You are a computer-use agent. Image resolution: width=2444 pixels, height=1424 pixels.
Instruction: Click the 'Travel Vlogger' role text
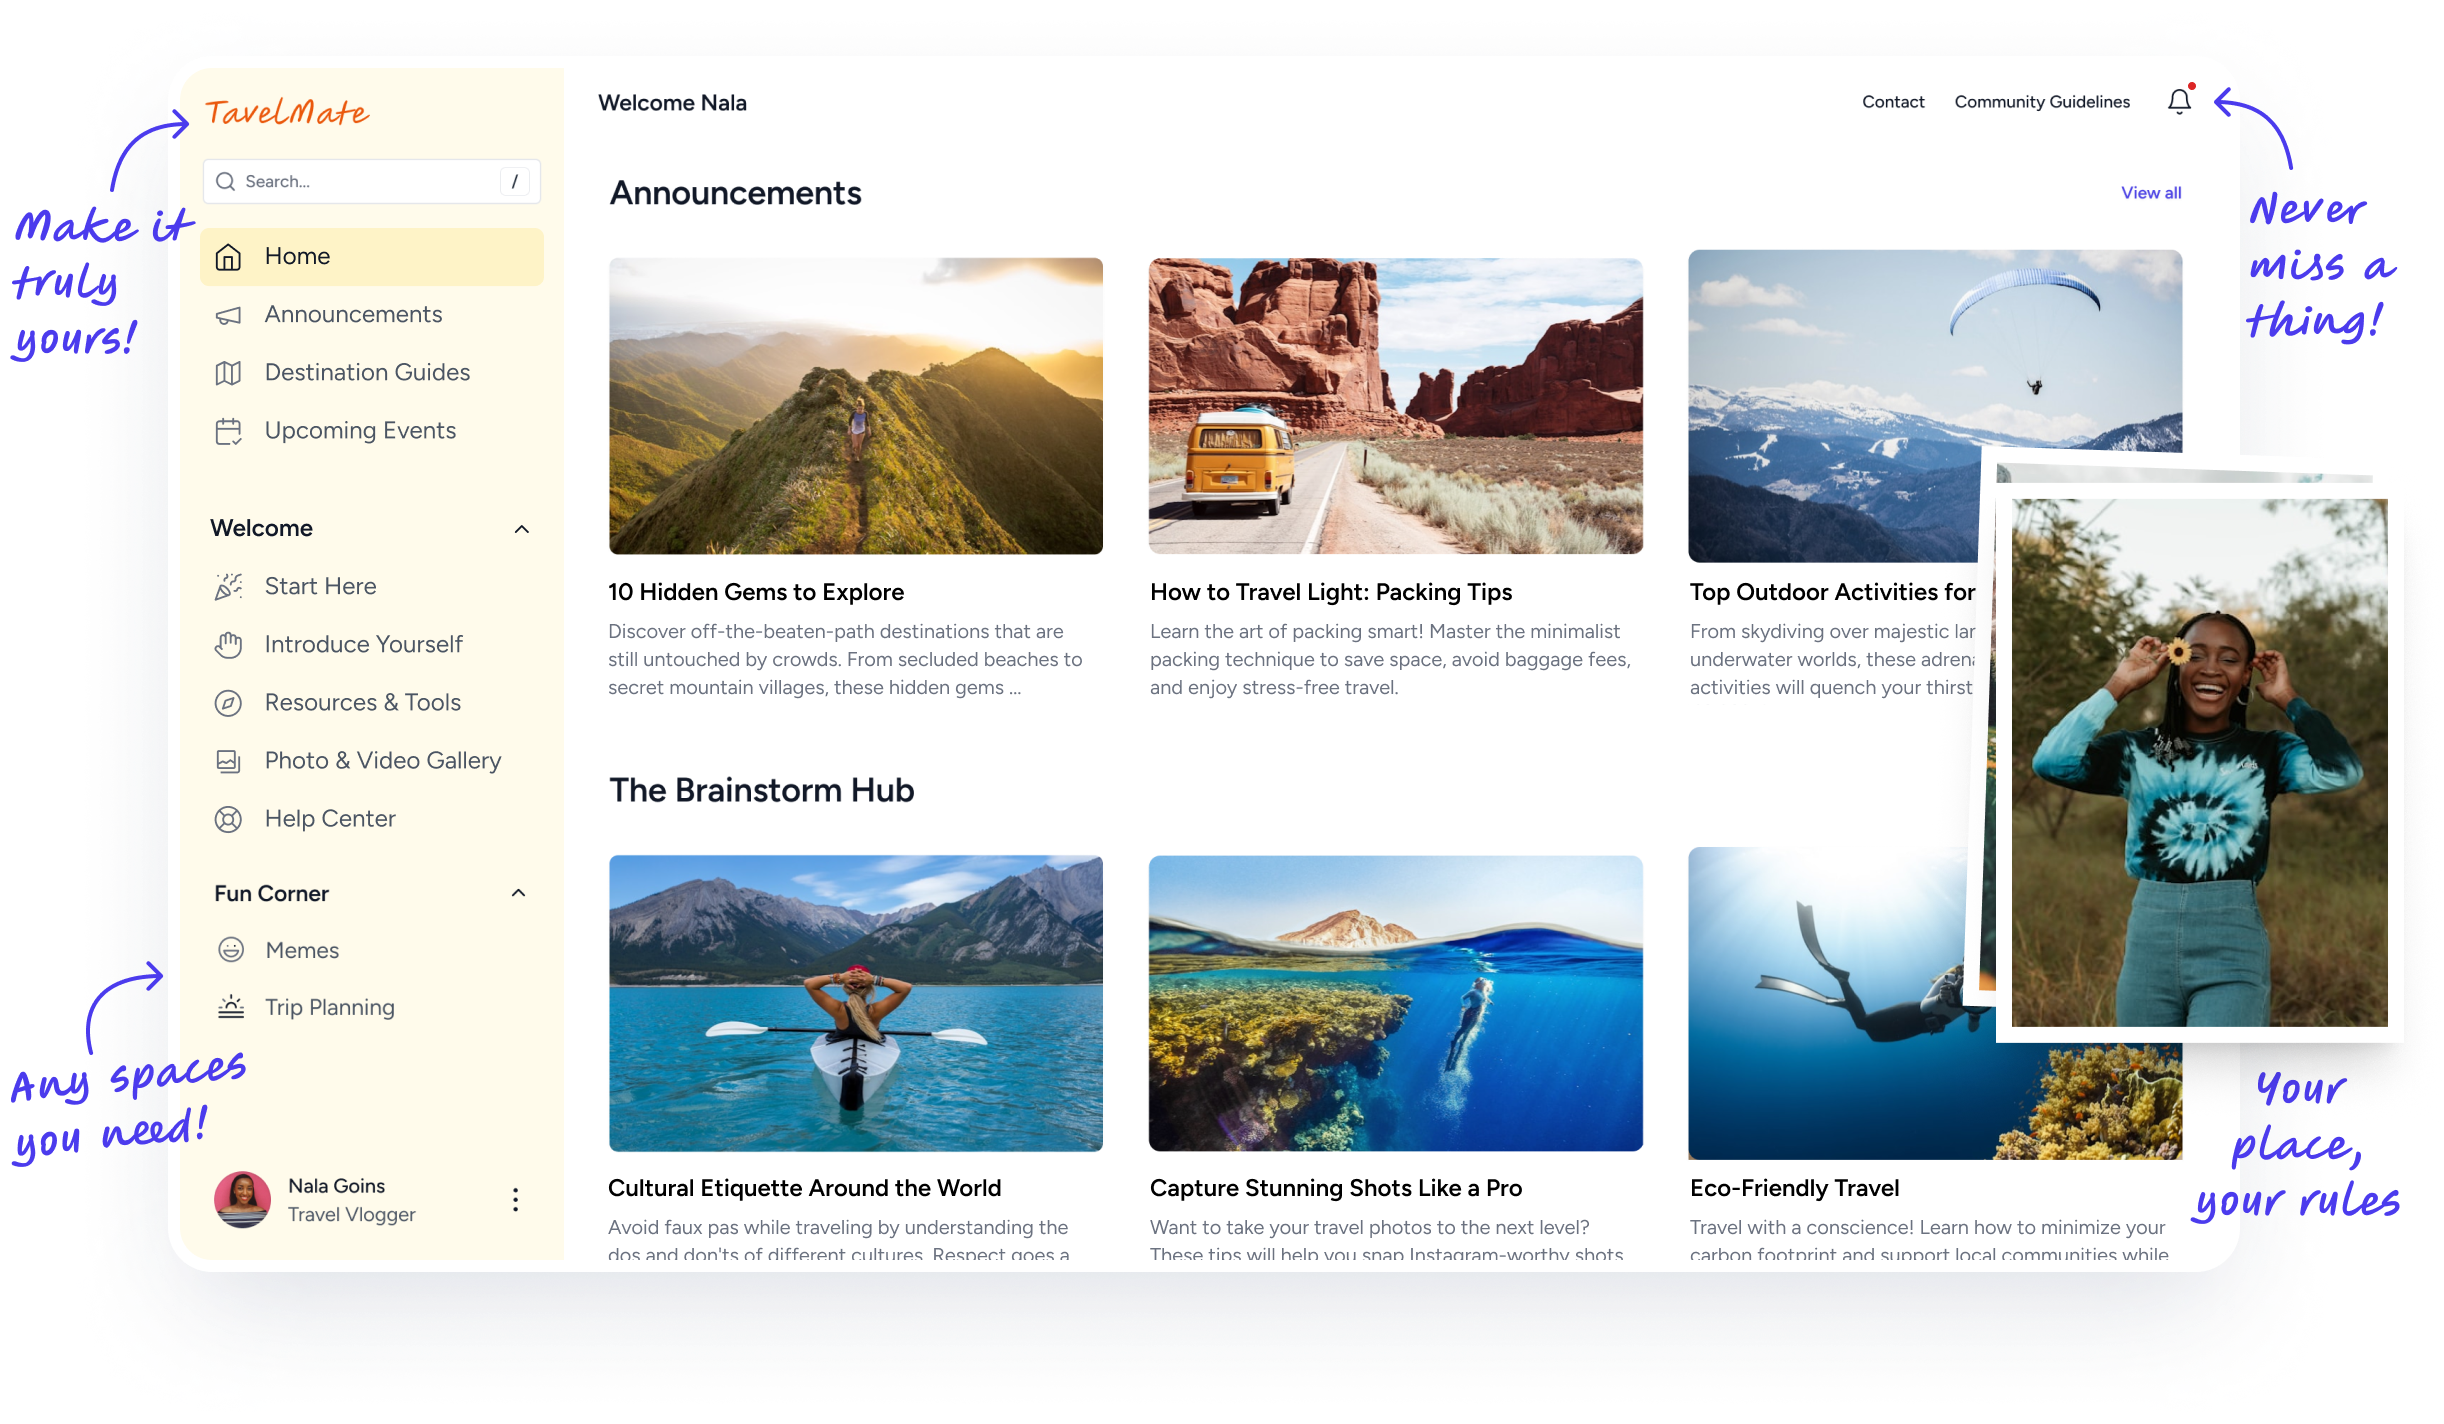[x=351, y=1214]
